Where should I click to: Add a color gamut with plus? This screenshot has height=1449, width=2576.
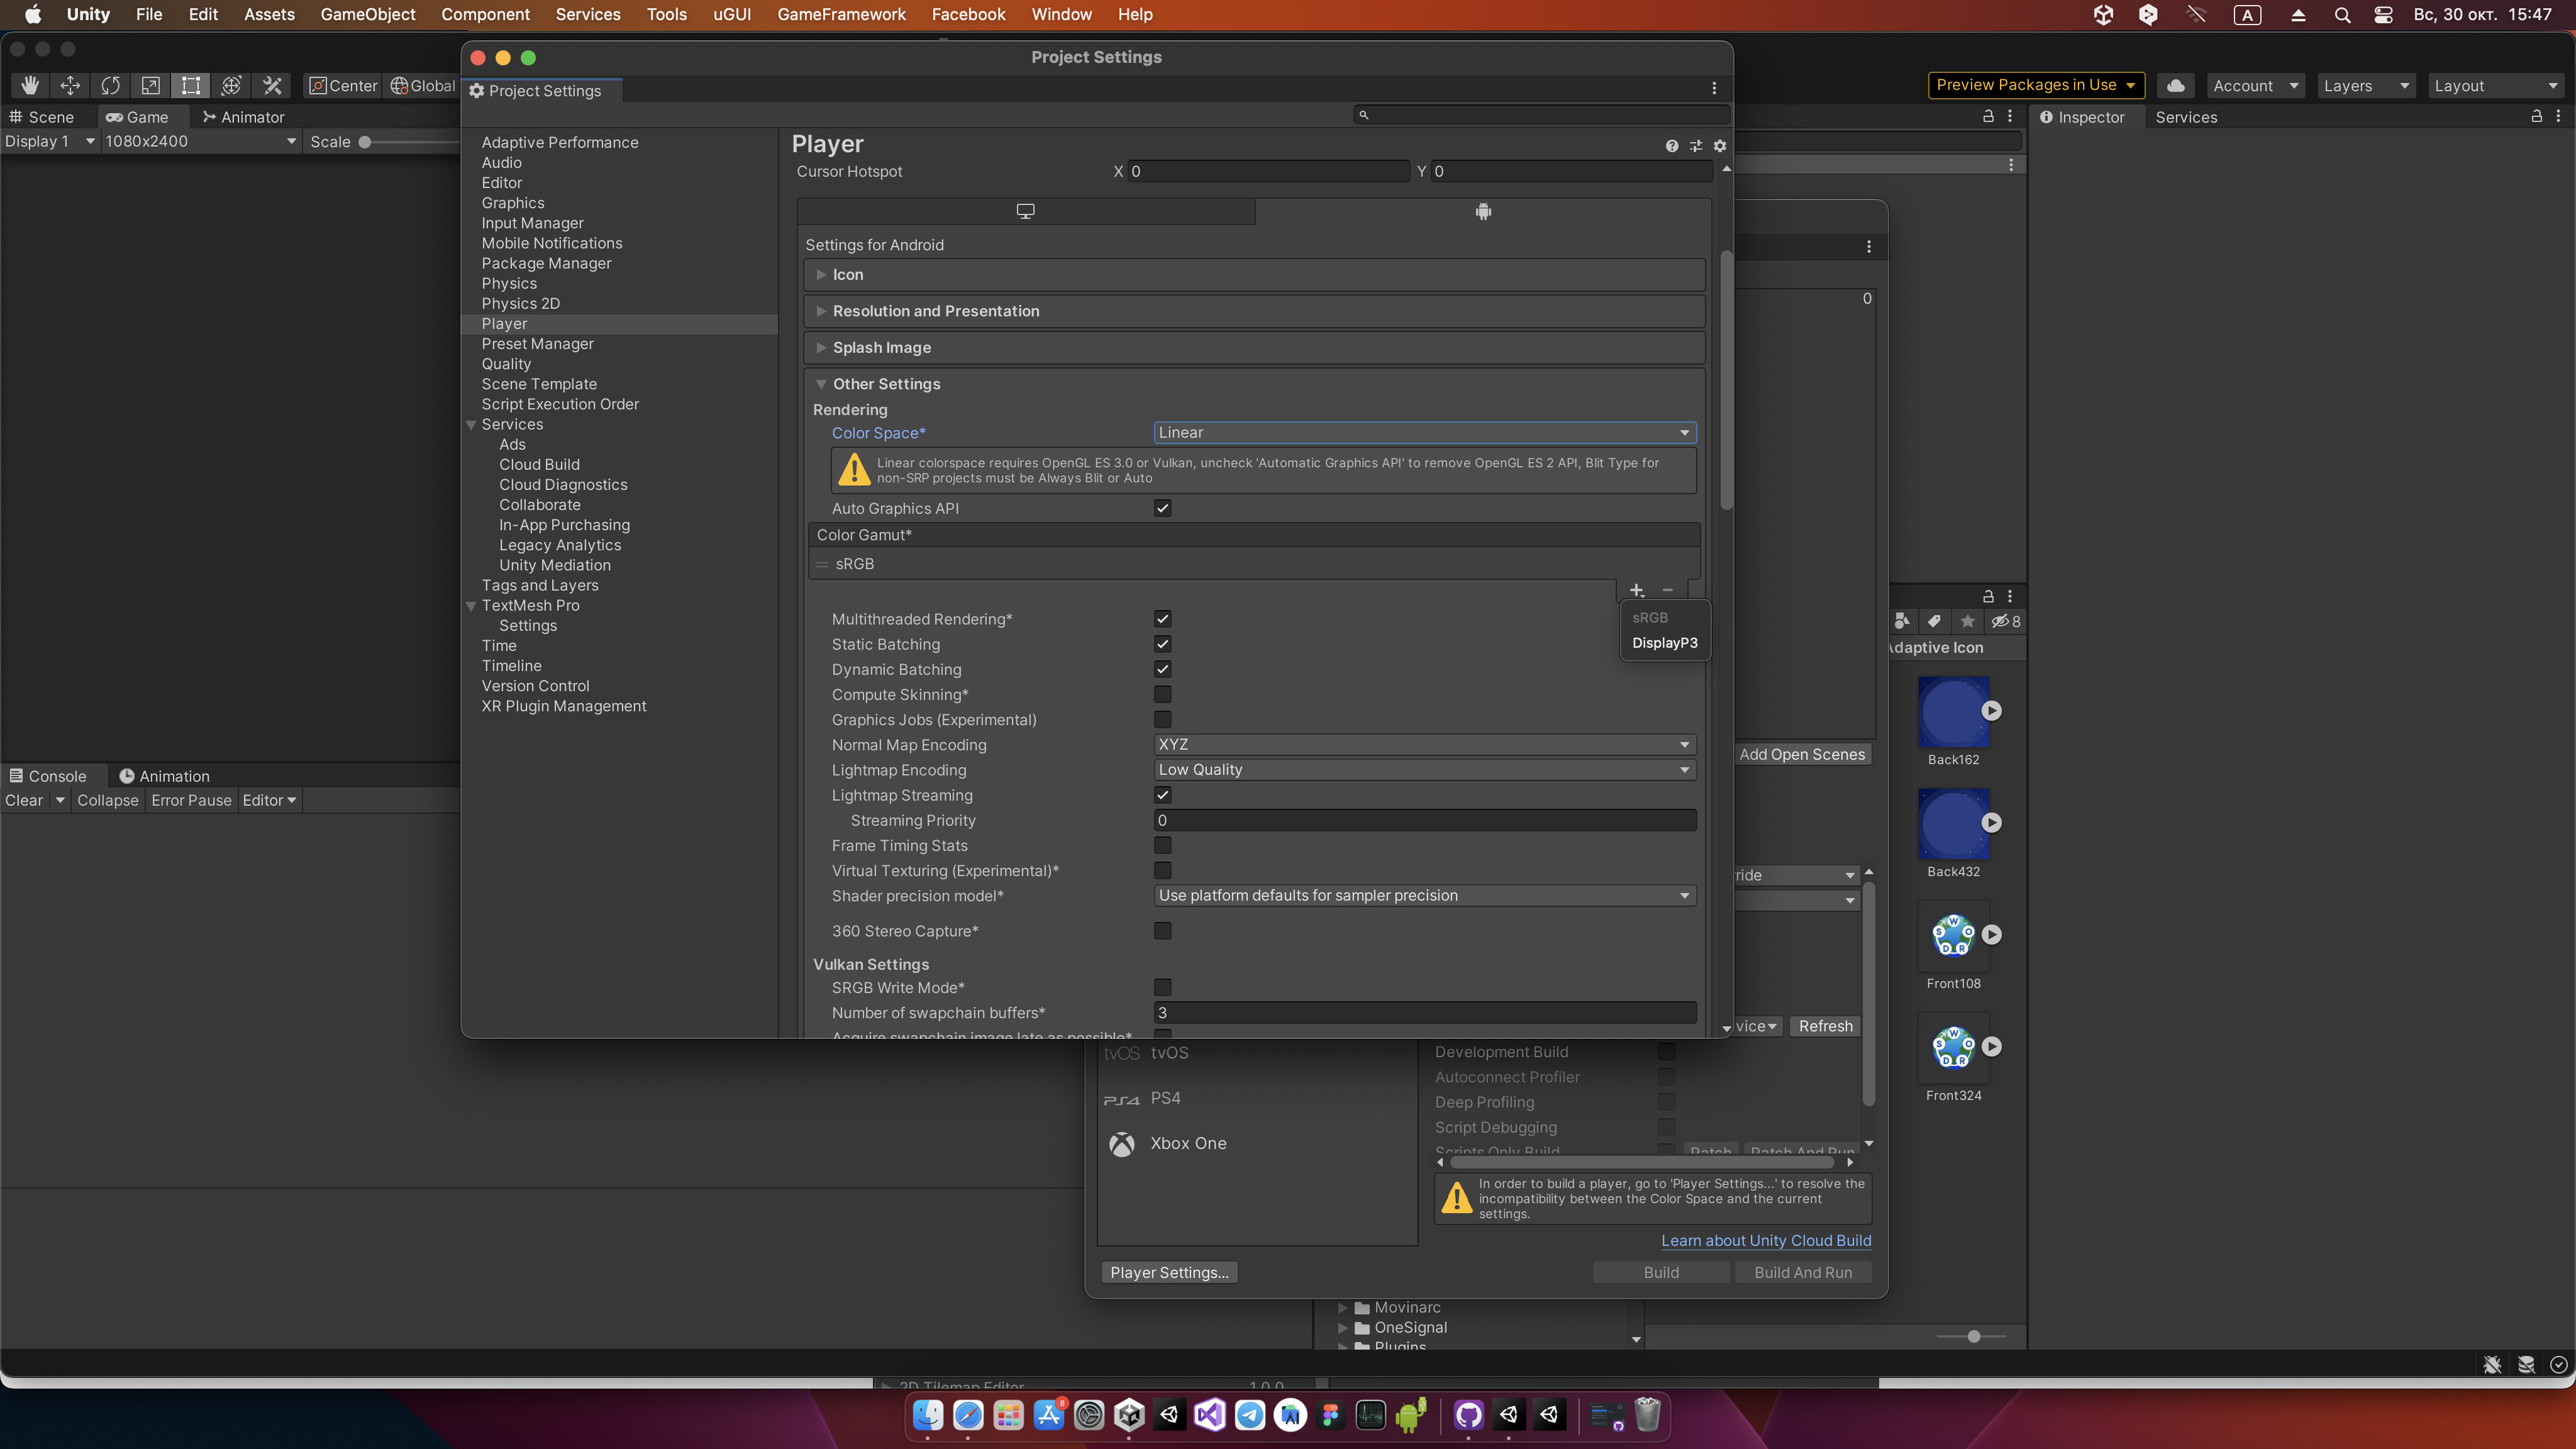click(1637, 591)
